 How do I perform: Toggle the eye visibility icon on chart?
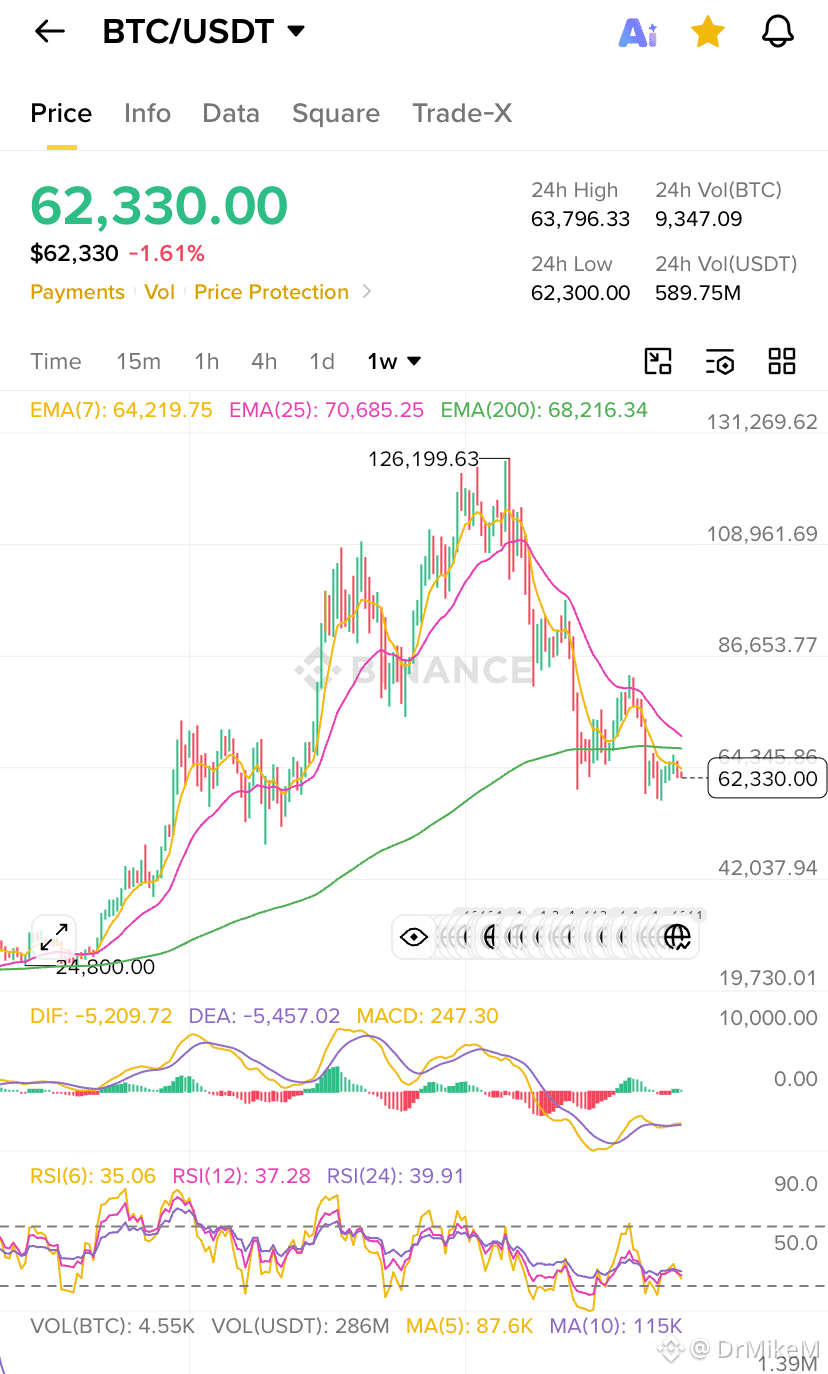click(x=414, y=937)
